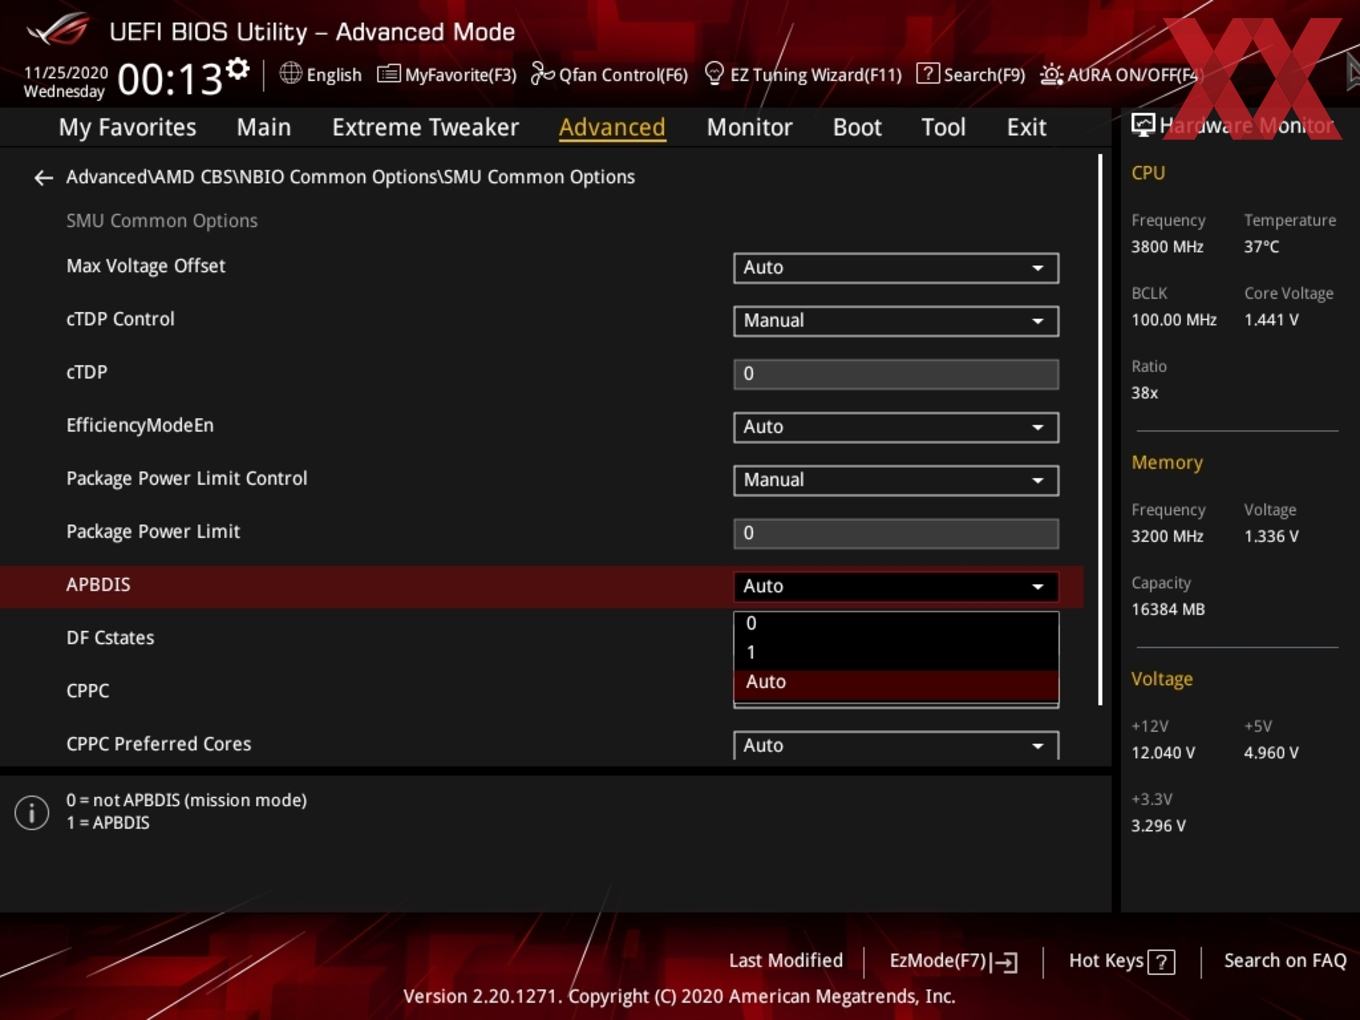Open Qfan Control(F6)
The height and width of the screenshot is (1020, 1360).
coord(609,74)
